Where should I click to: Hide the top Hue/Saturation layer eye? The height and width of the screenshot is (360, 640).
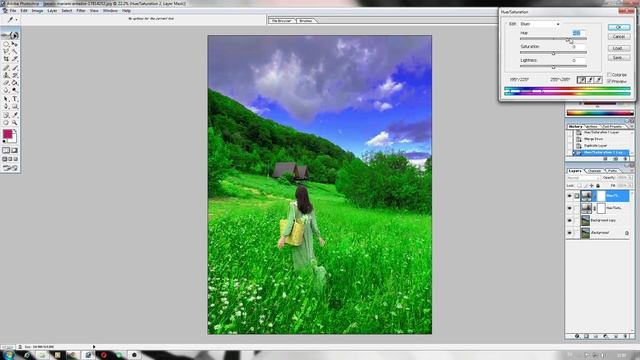point(569,196)
